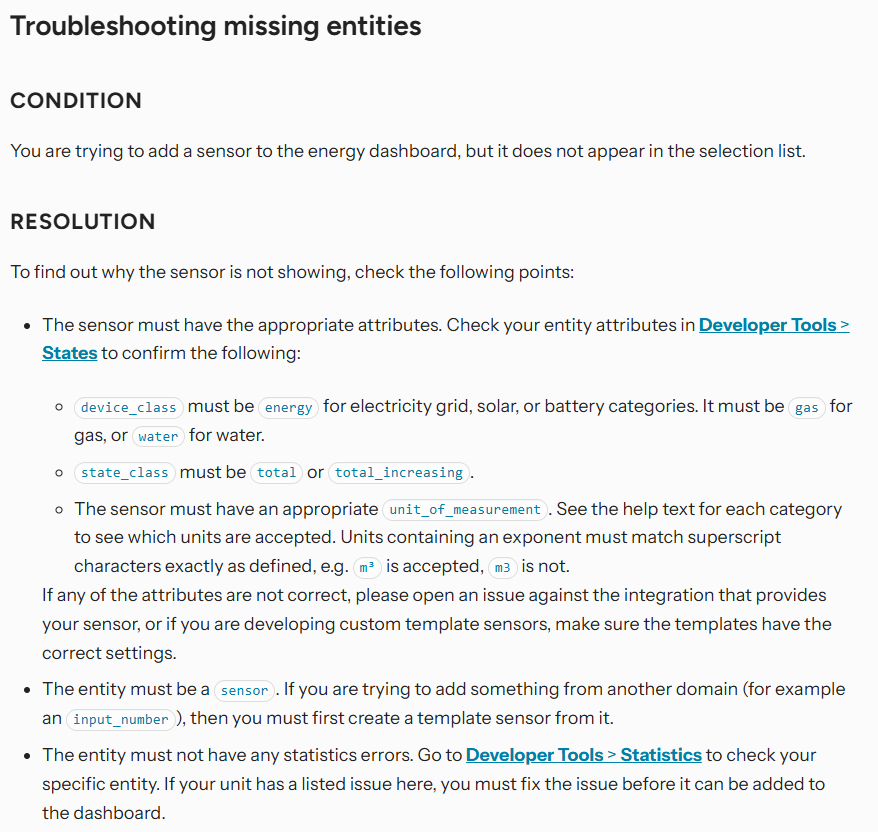Open the Developer Tools > States link
The height and width of the screenshot is (832, 878).
pyautogui.click(x=774, y=325)
